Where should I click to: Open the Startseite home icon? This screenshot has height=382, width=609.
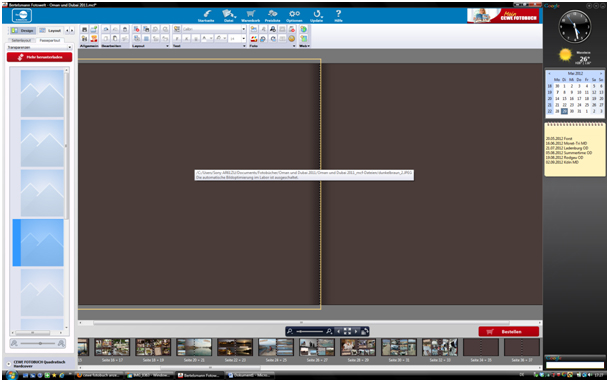click(x=206, y=15)
